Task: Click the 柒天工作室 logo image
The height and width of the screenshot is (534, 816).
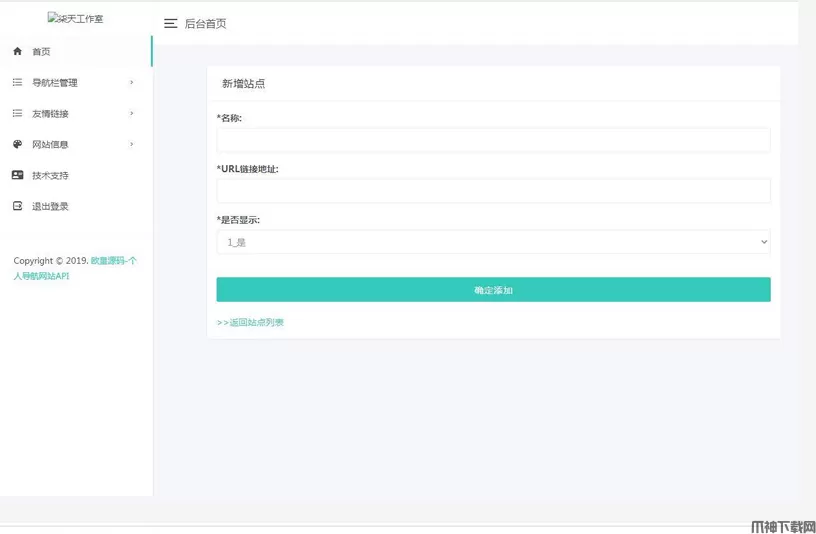Action: coord(75,18)
